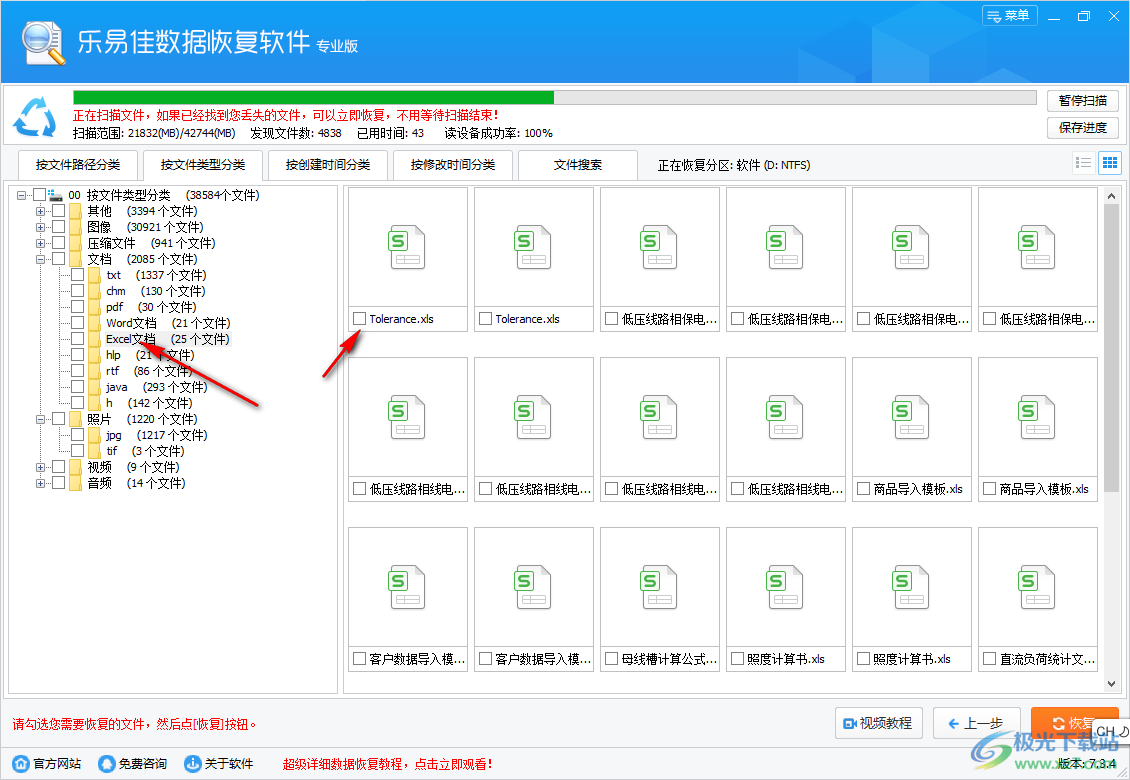1130x780 pixels.
Task: Select the tif folder icon
Action: 94,451
